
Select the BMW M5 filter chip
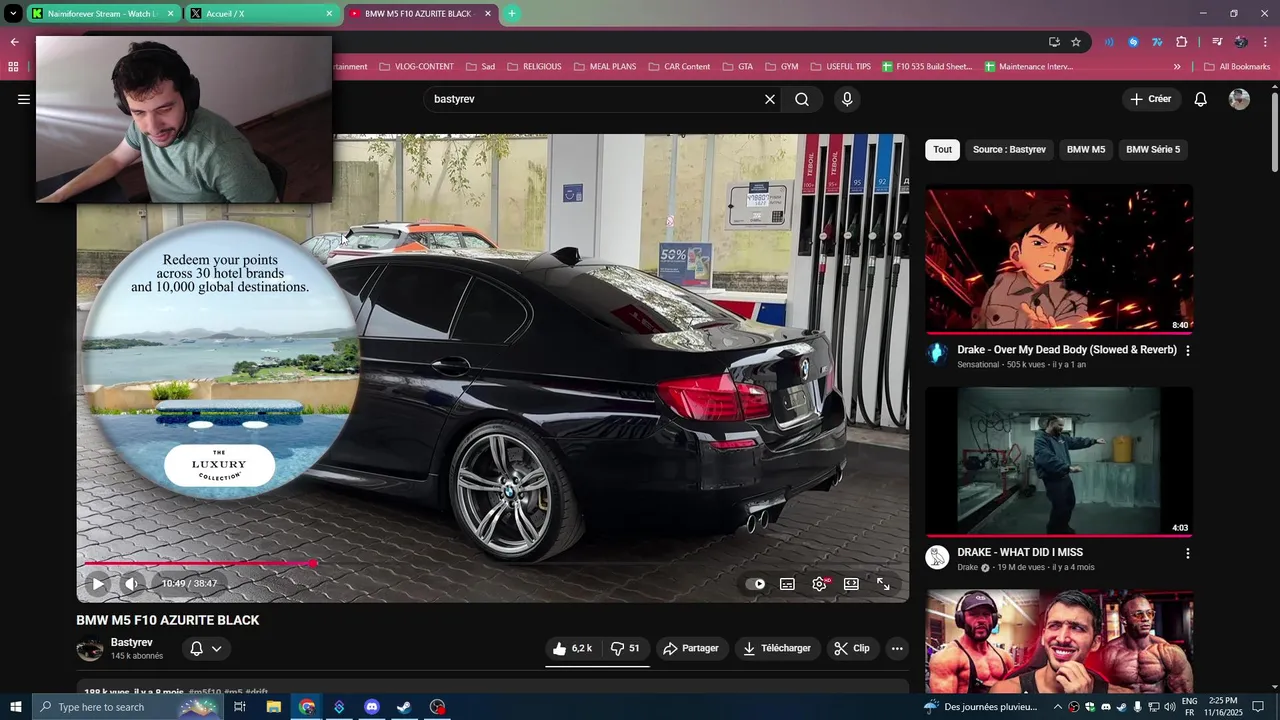tap(1086, 150)
